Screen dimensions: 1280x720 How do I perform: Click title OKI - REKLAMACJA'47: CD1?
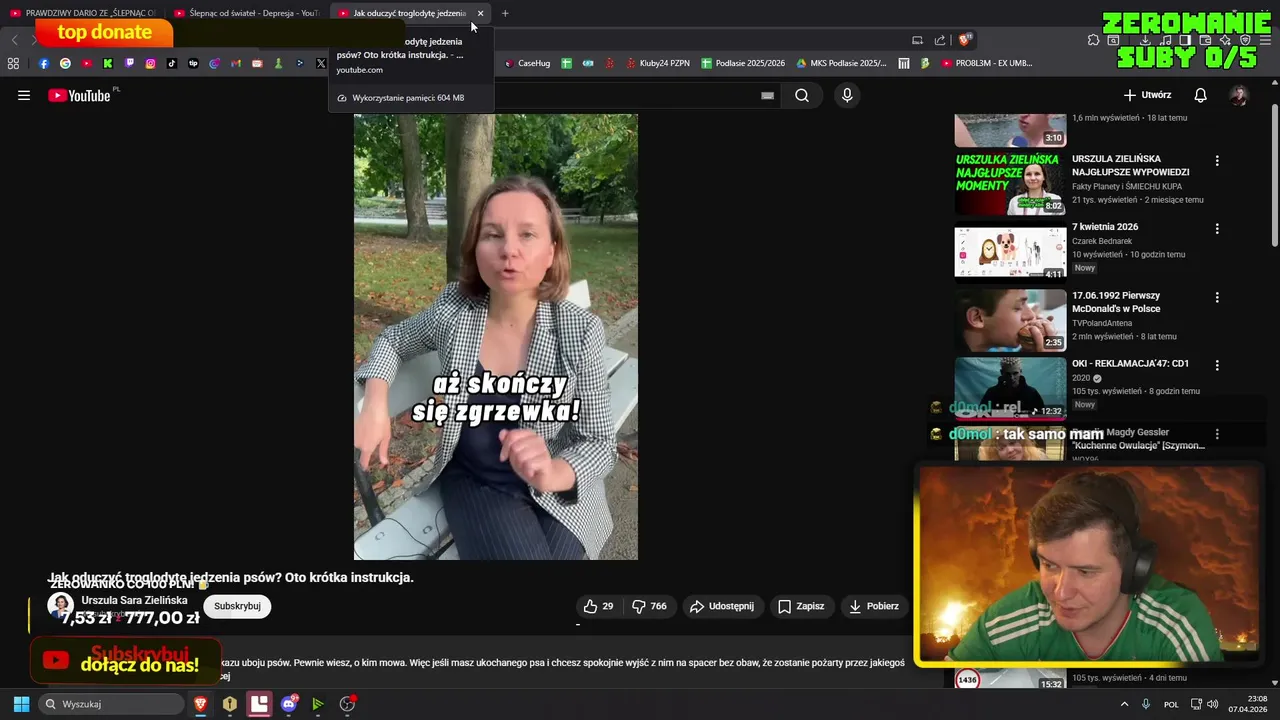pyautogui.click(x=1130, y=364)
